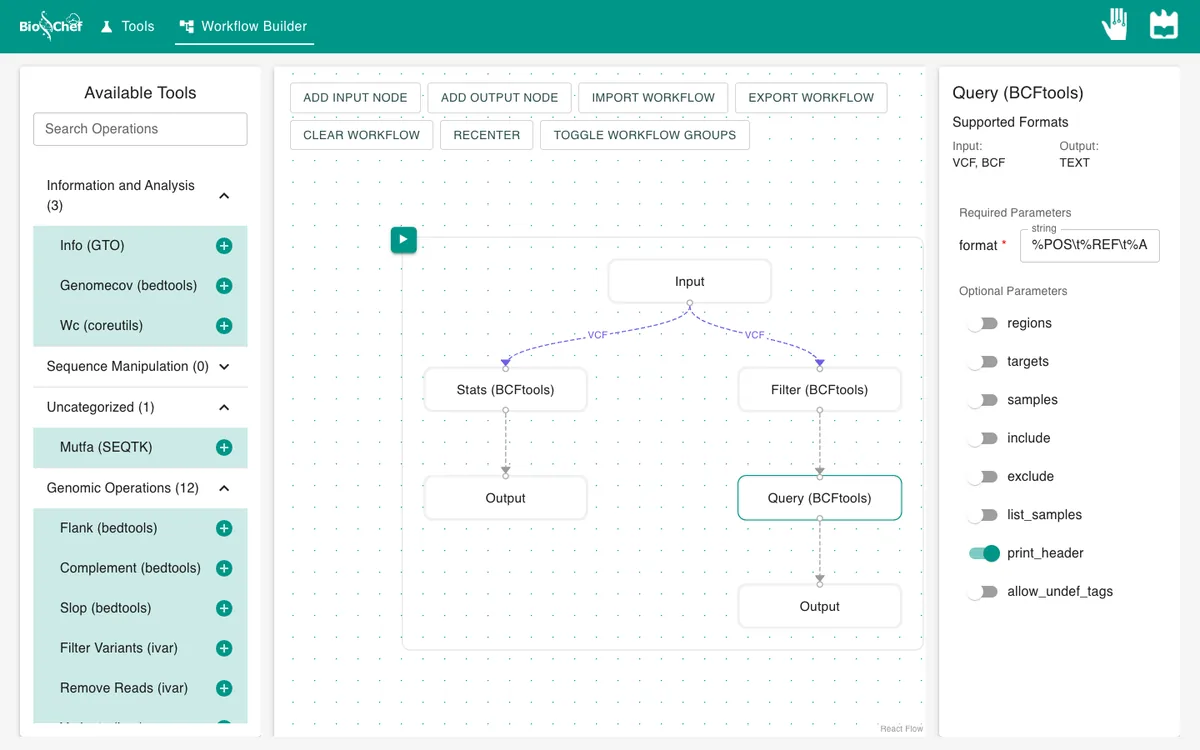The image size is (1200, 750).
Task: Add Flank (bedtools) via plus icon
Action: click(x=224, y=528)
